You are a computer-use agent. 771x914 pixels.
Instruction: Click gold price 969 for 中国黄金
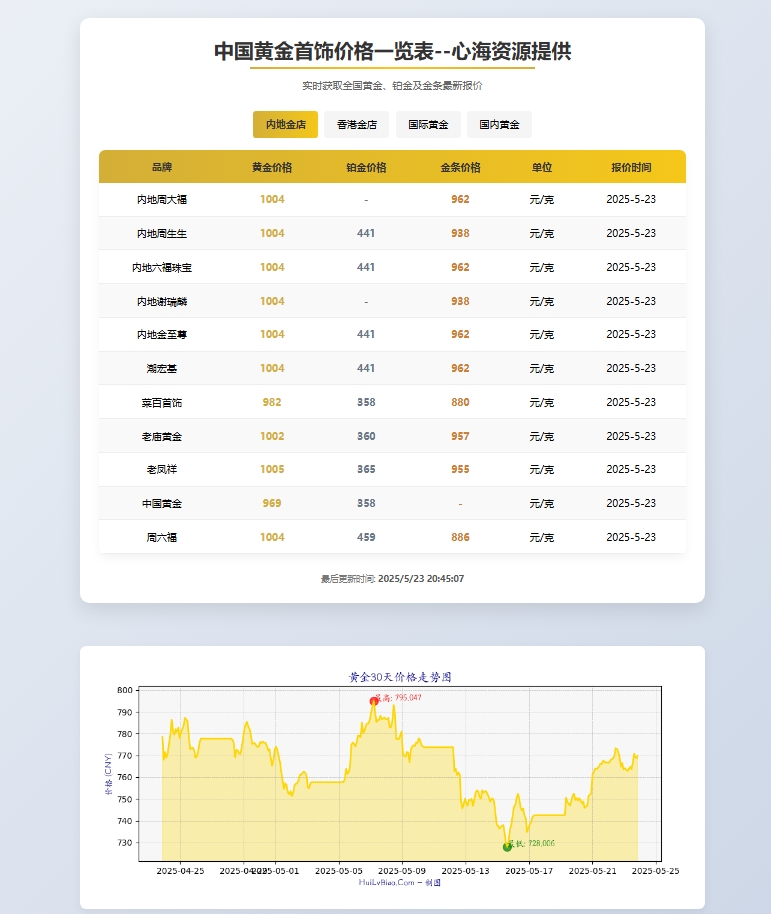pyautogui.click(x=272, y=503)
